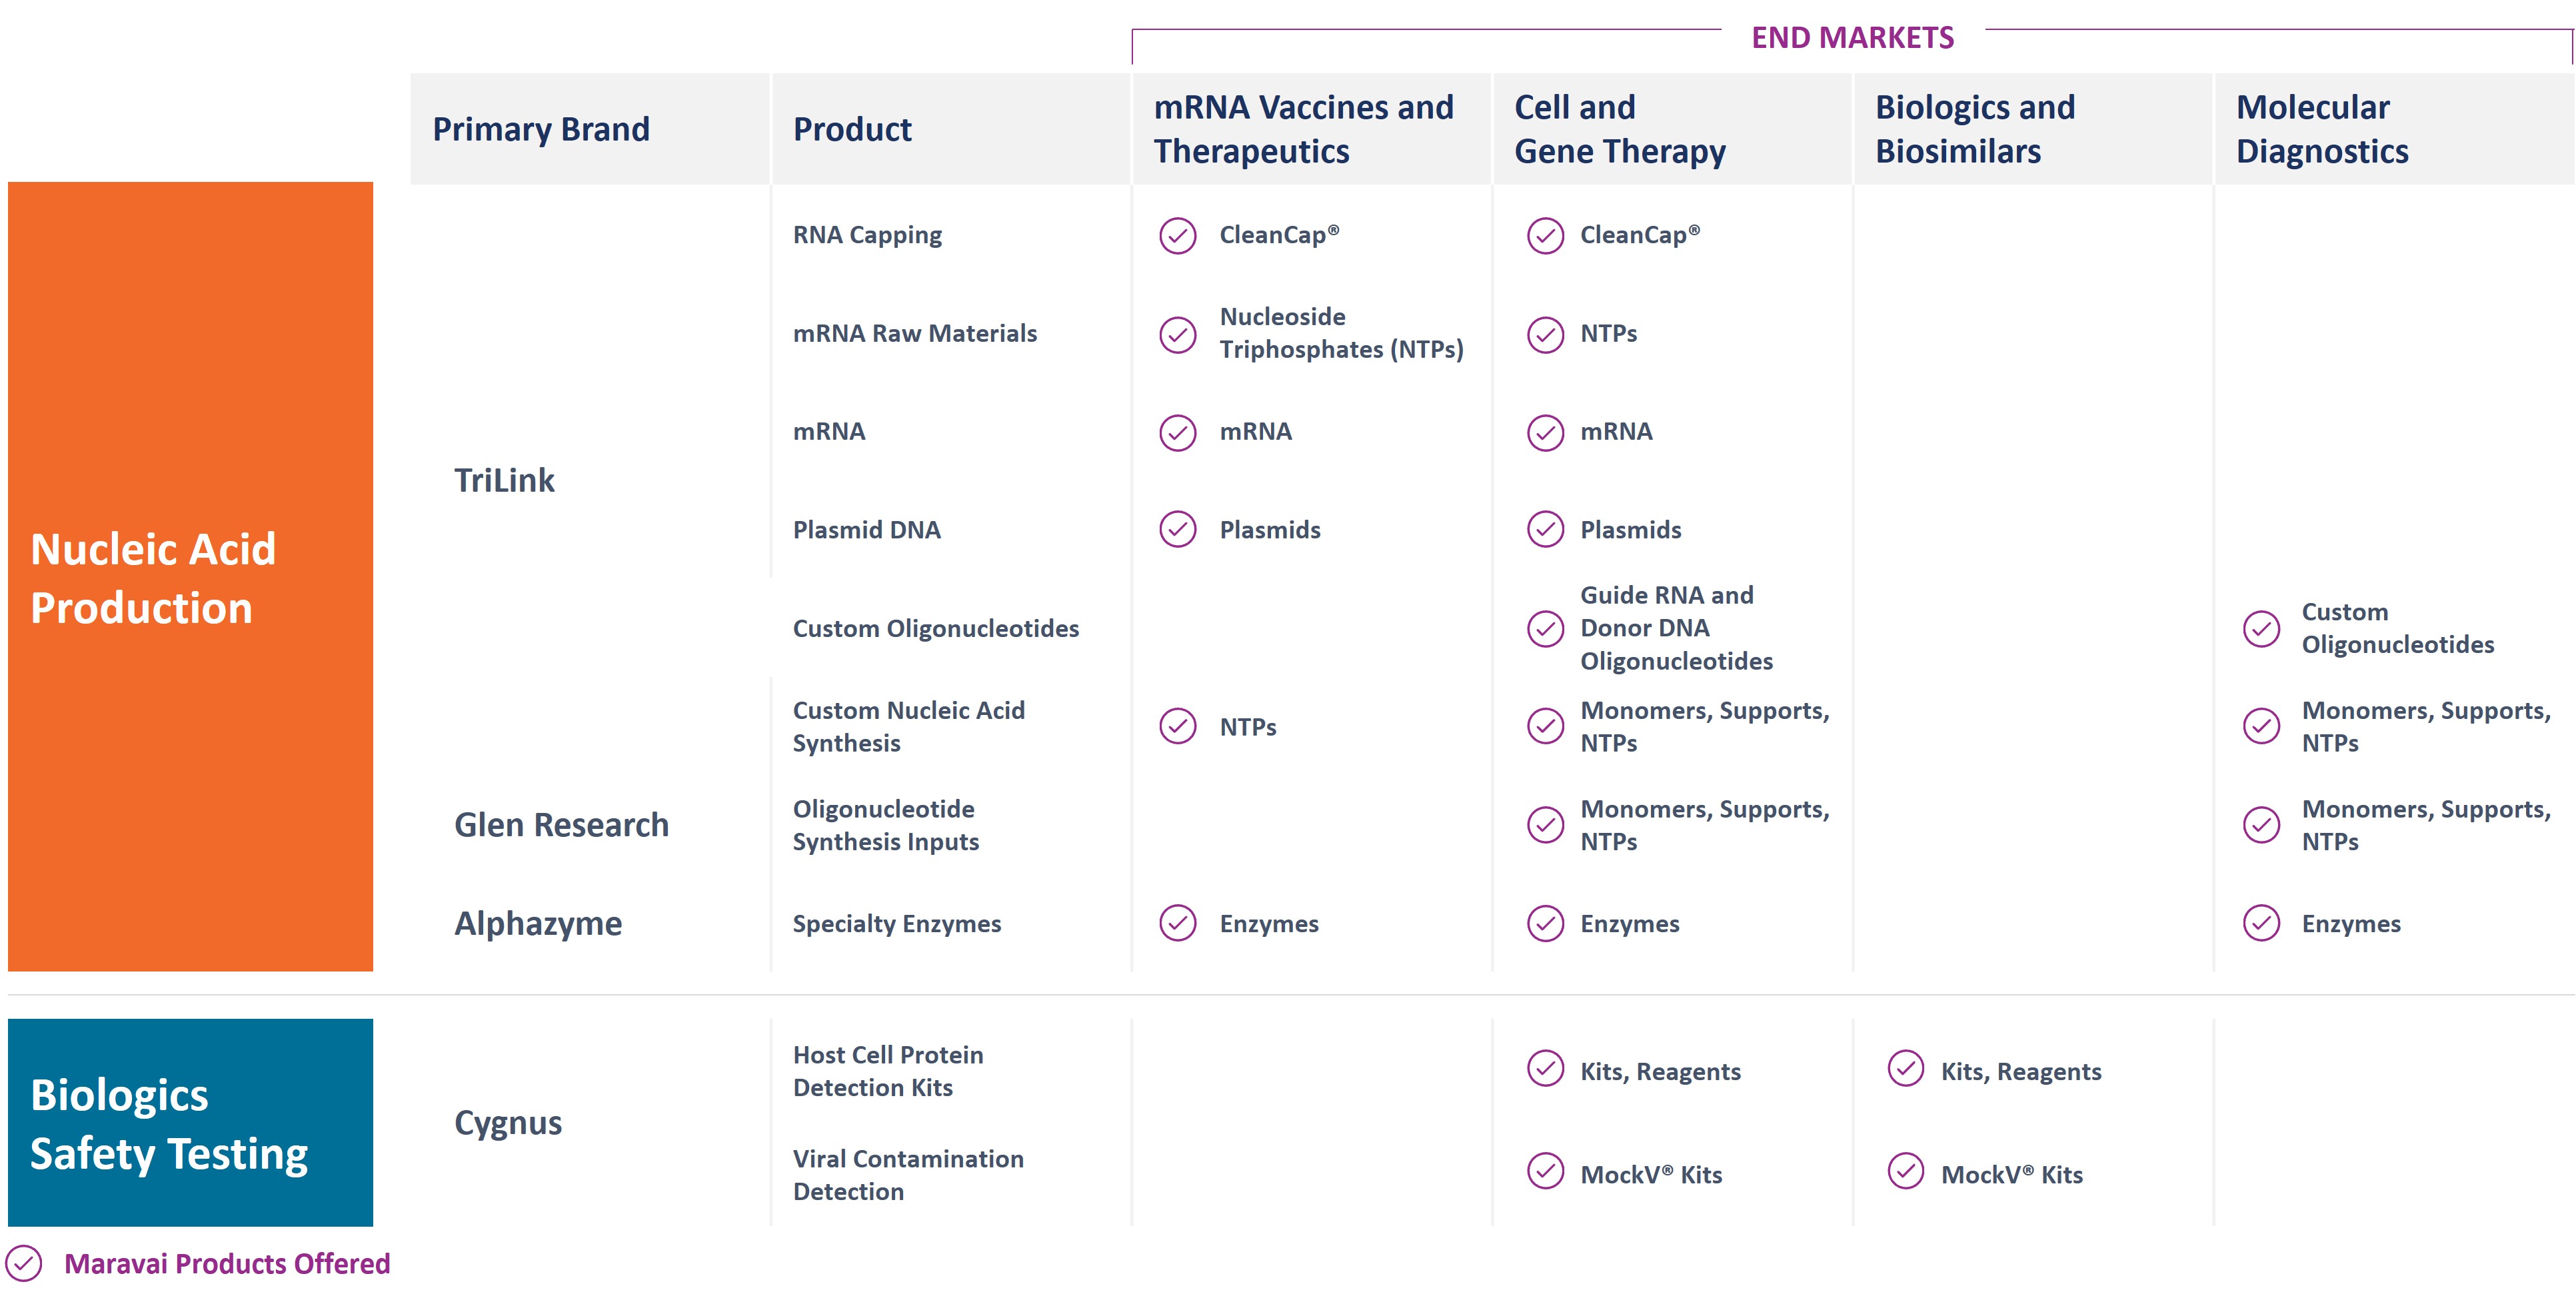The width and height of the screenshot is (2576, 1300).
Task: Click the MockV Kits checkmark under Cell and Gene Therapy
Action: coord(1545,1171)
